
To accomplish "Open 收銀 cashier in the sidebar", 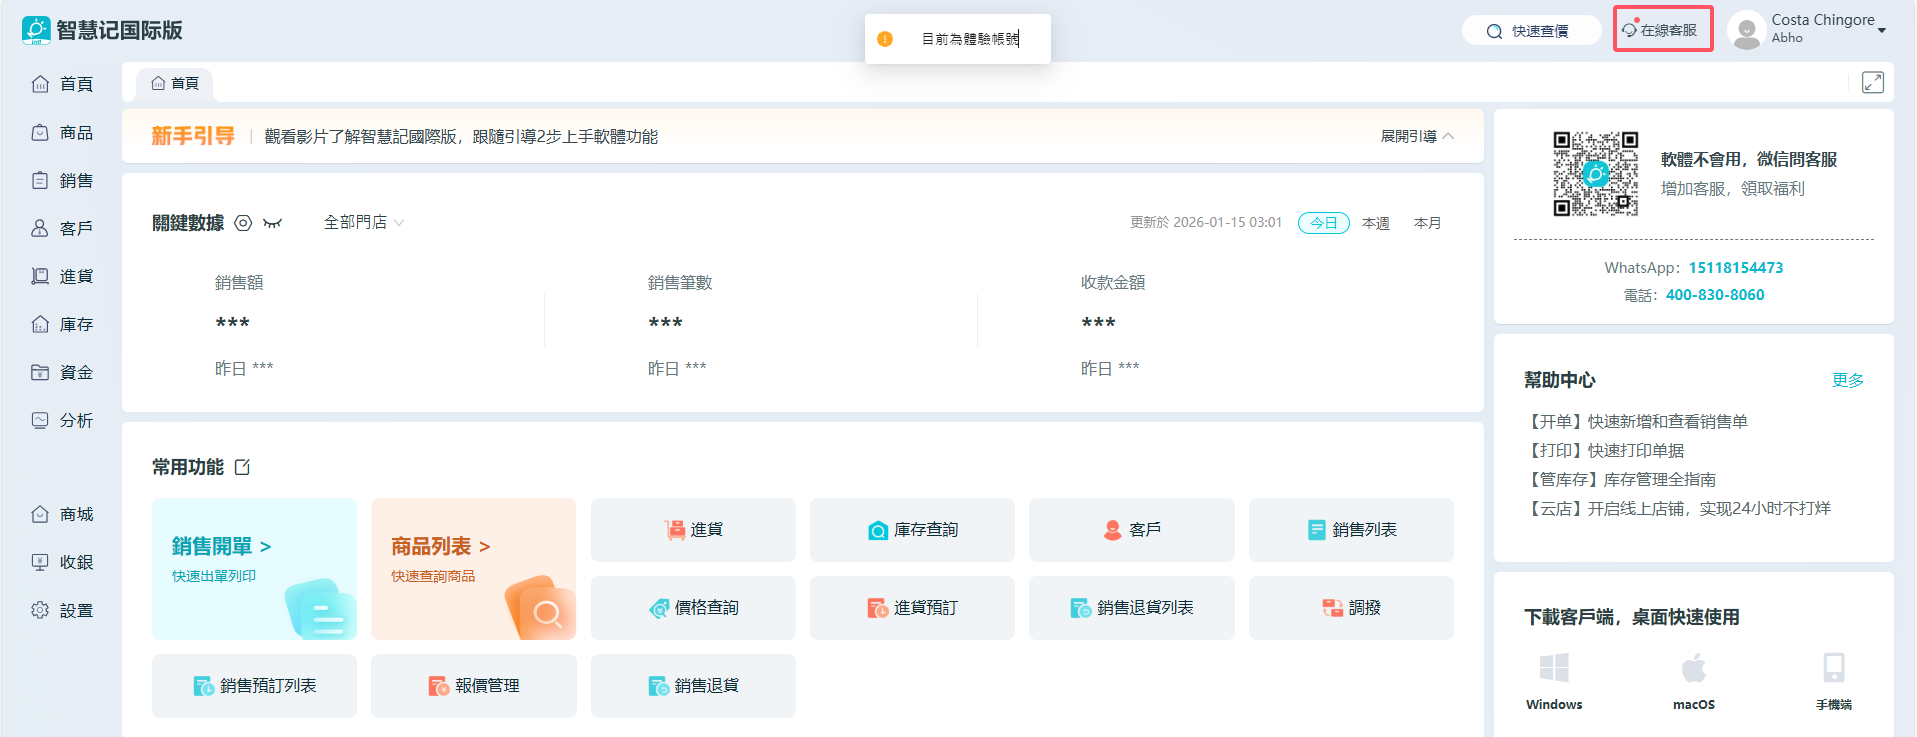I will tap(62, 562).
